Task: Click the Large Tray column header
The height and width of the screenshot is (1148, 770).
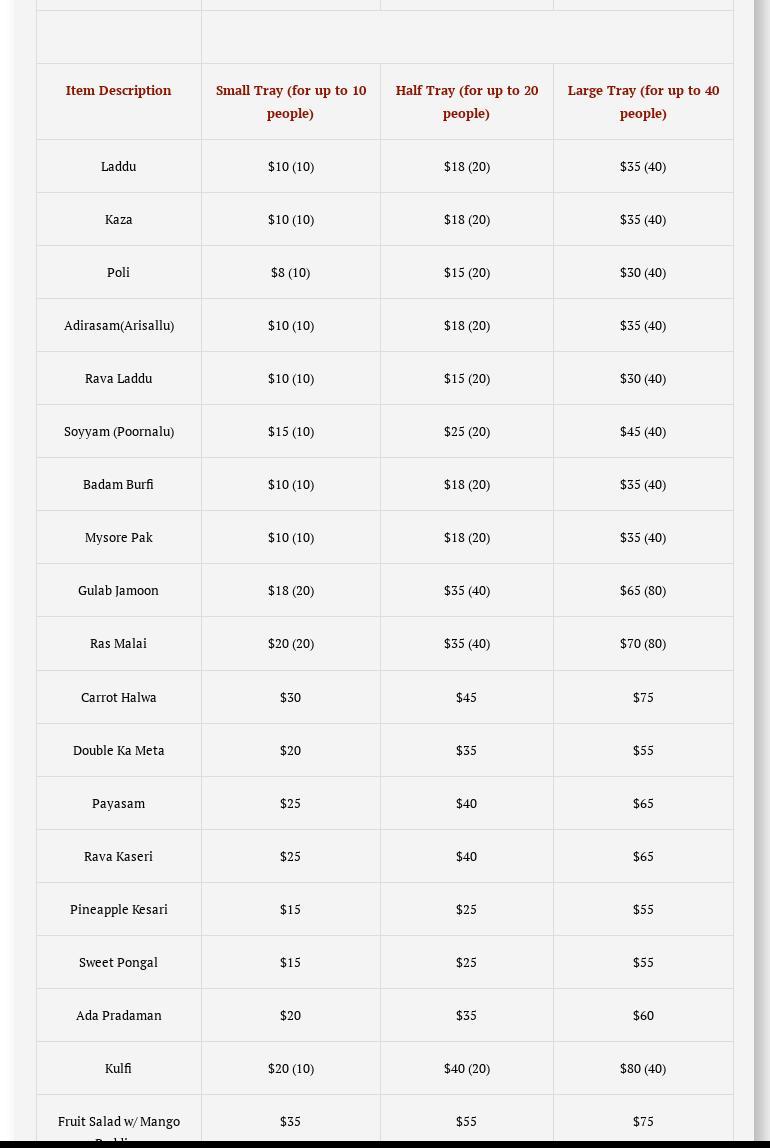Action: click(643, 101)
